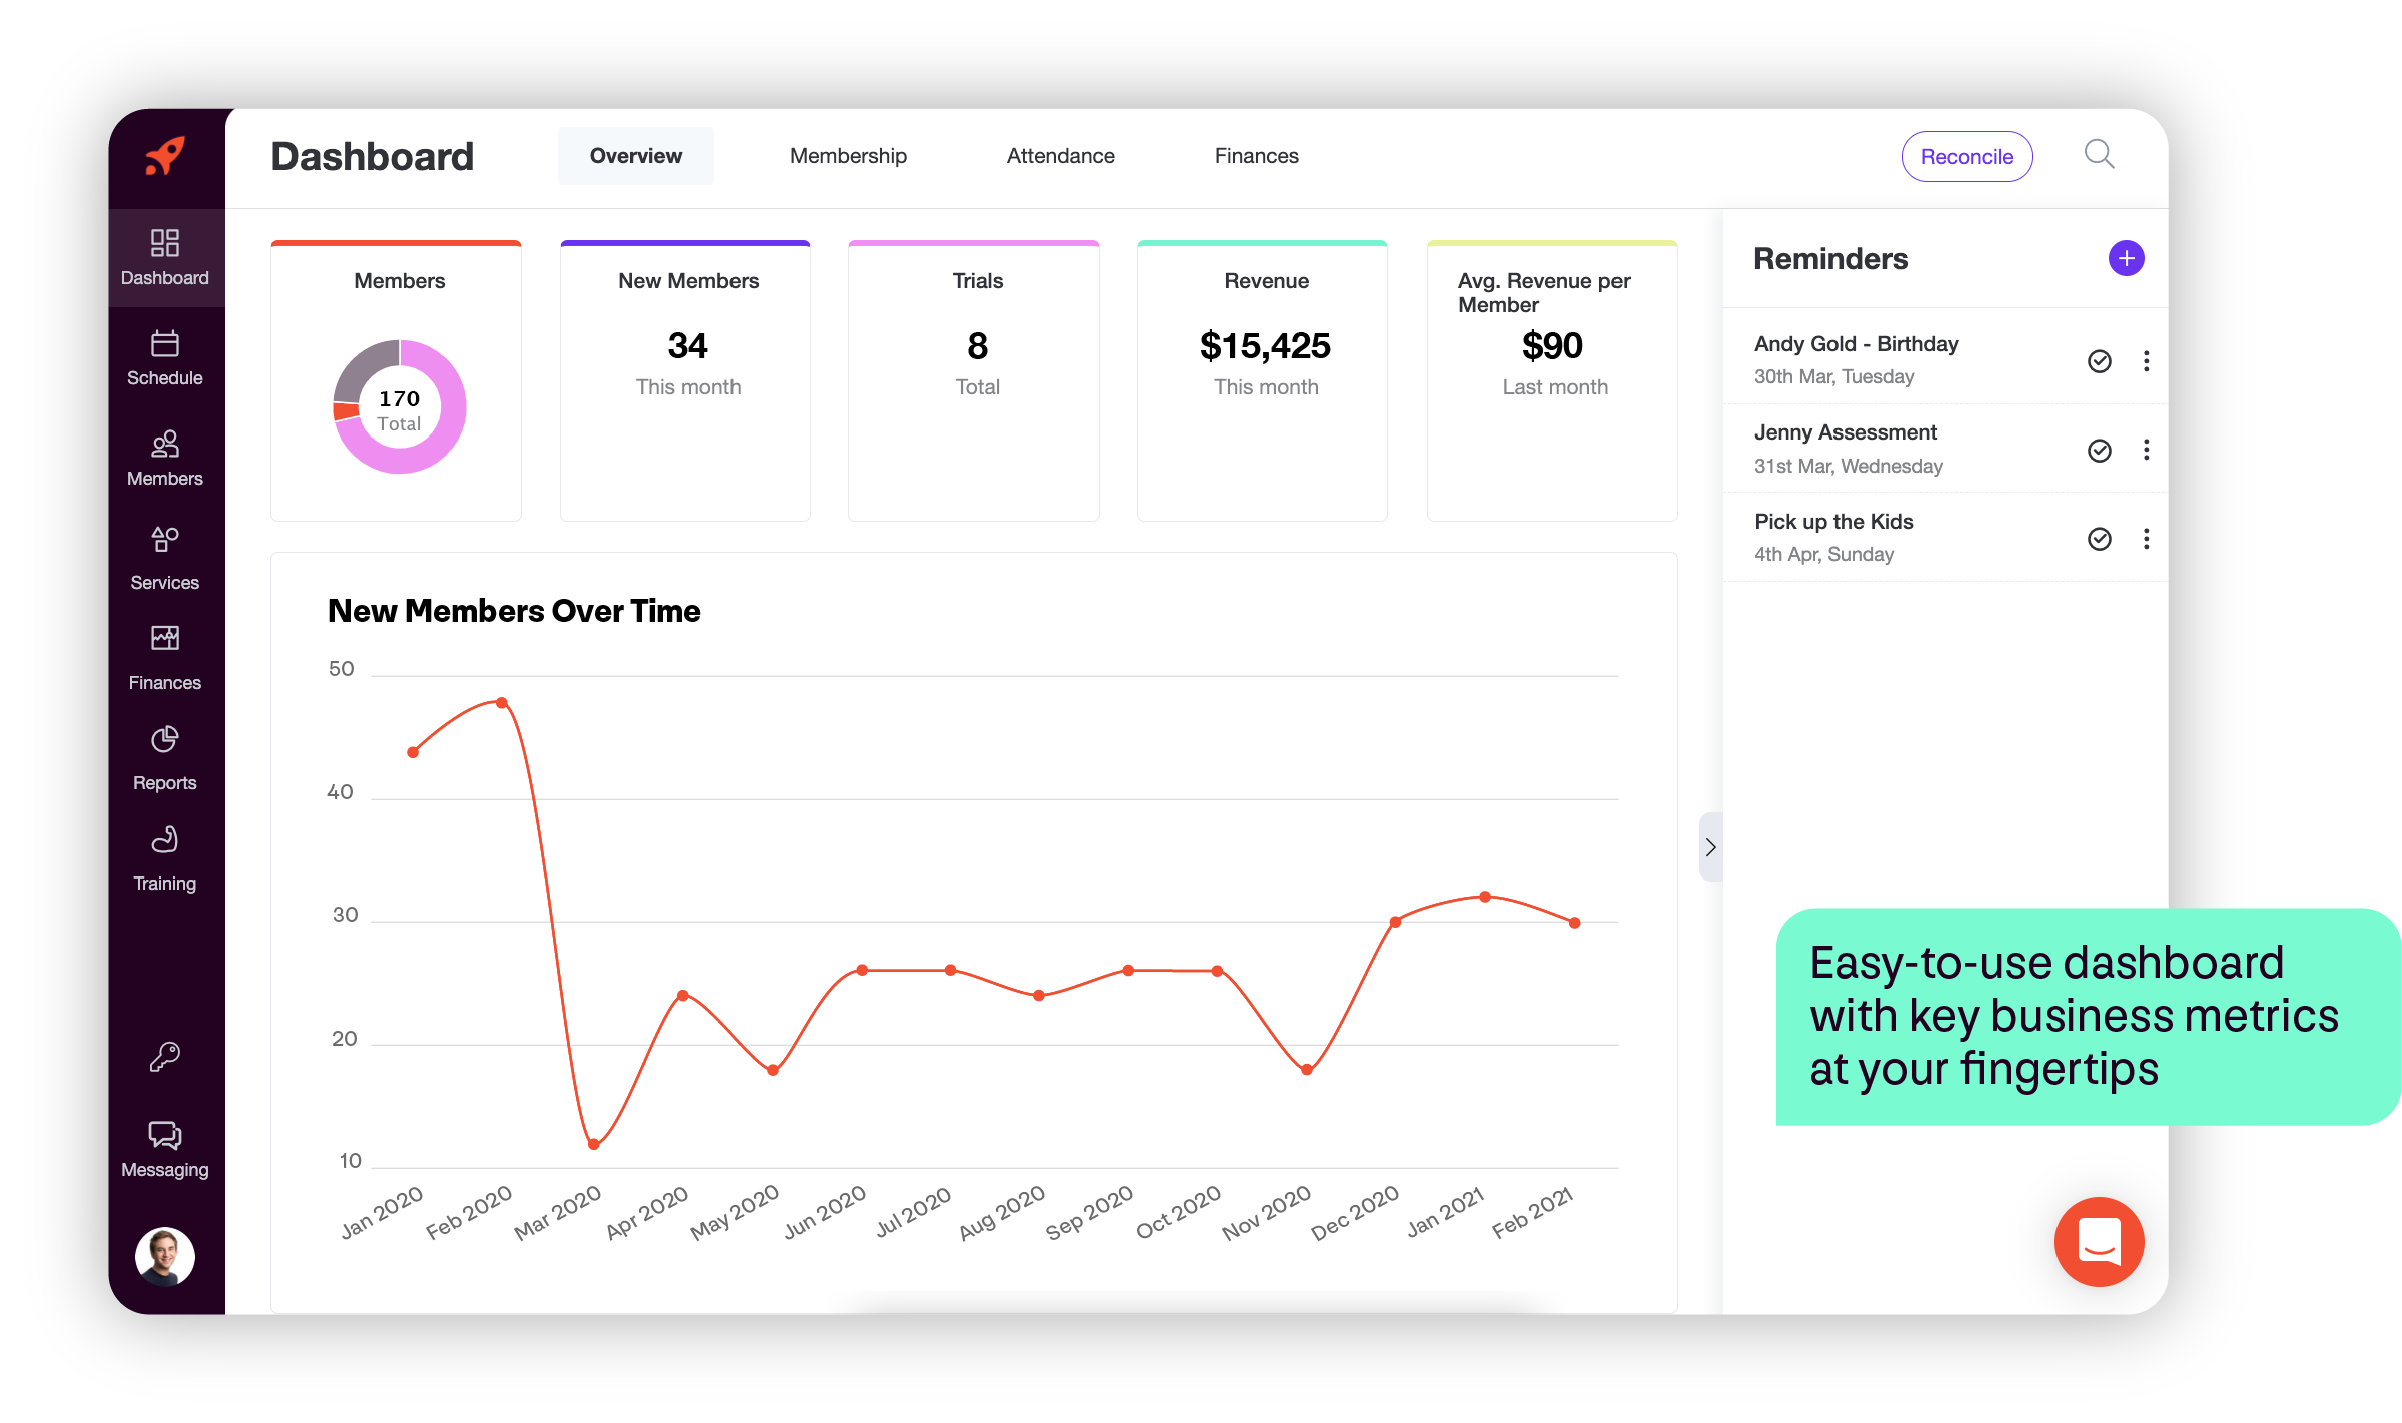Open the Schedule calendar icon in sidebar
This screenshot has height=1423, width=2402.
click(165, 345)
